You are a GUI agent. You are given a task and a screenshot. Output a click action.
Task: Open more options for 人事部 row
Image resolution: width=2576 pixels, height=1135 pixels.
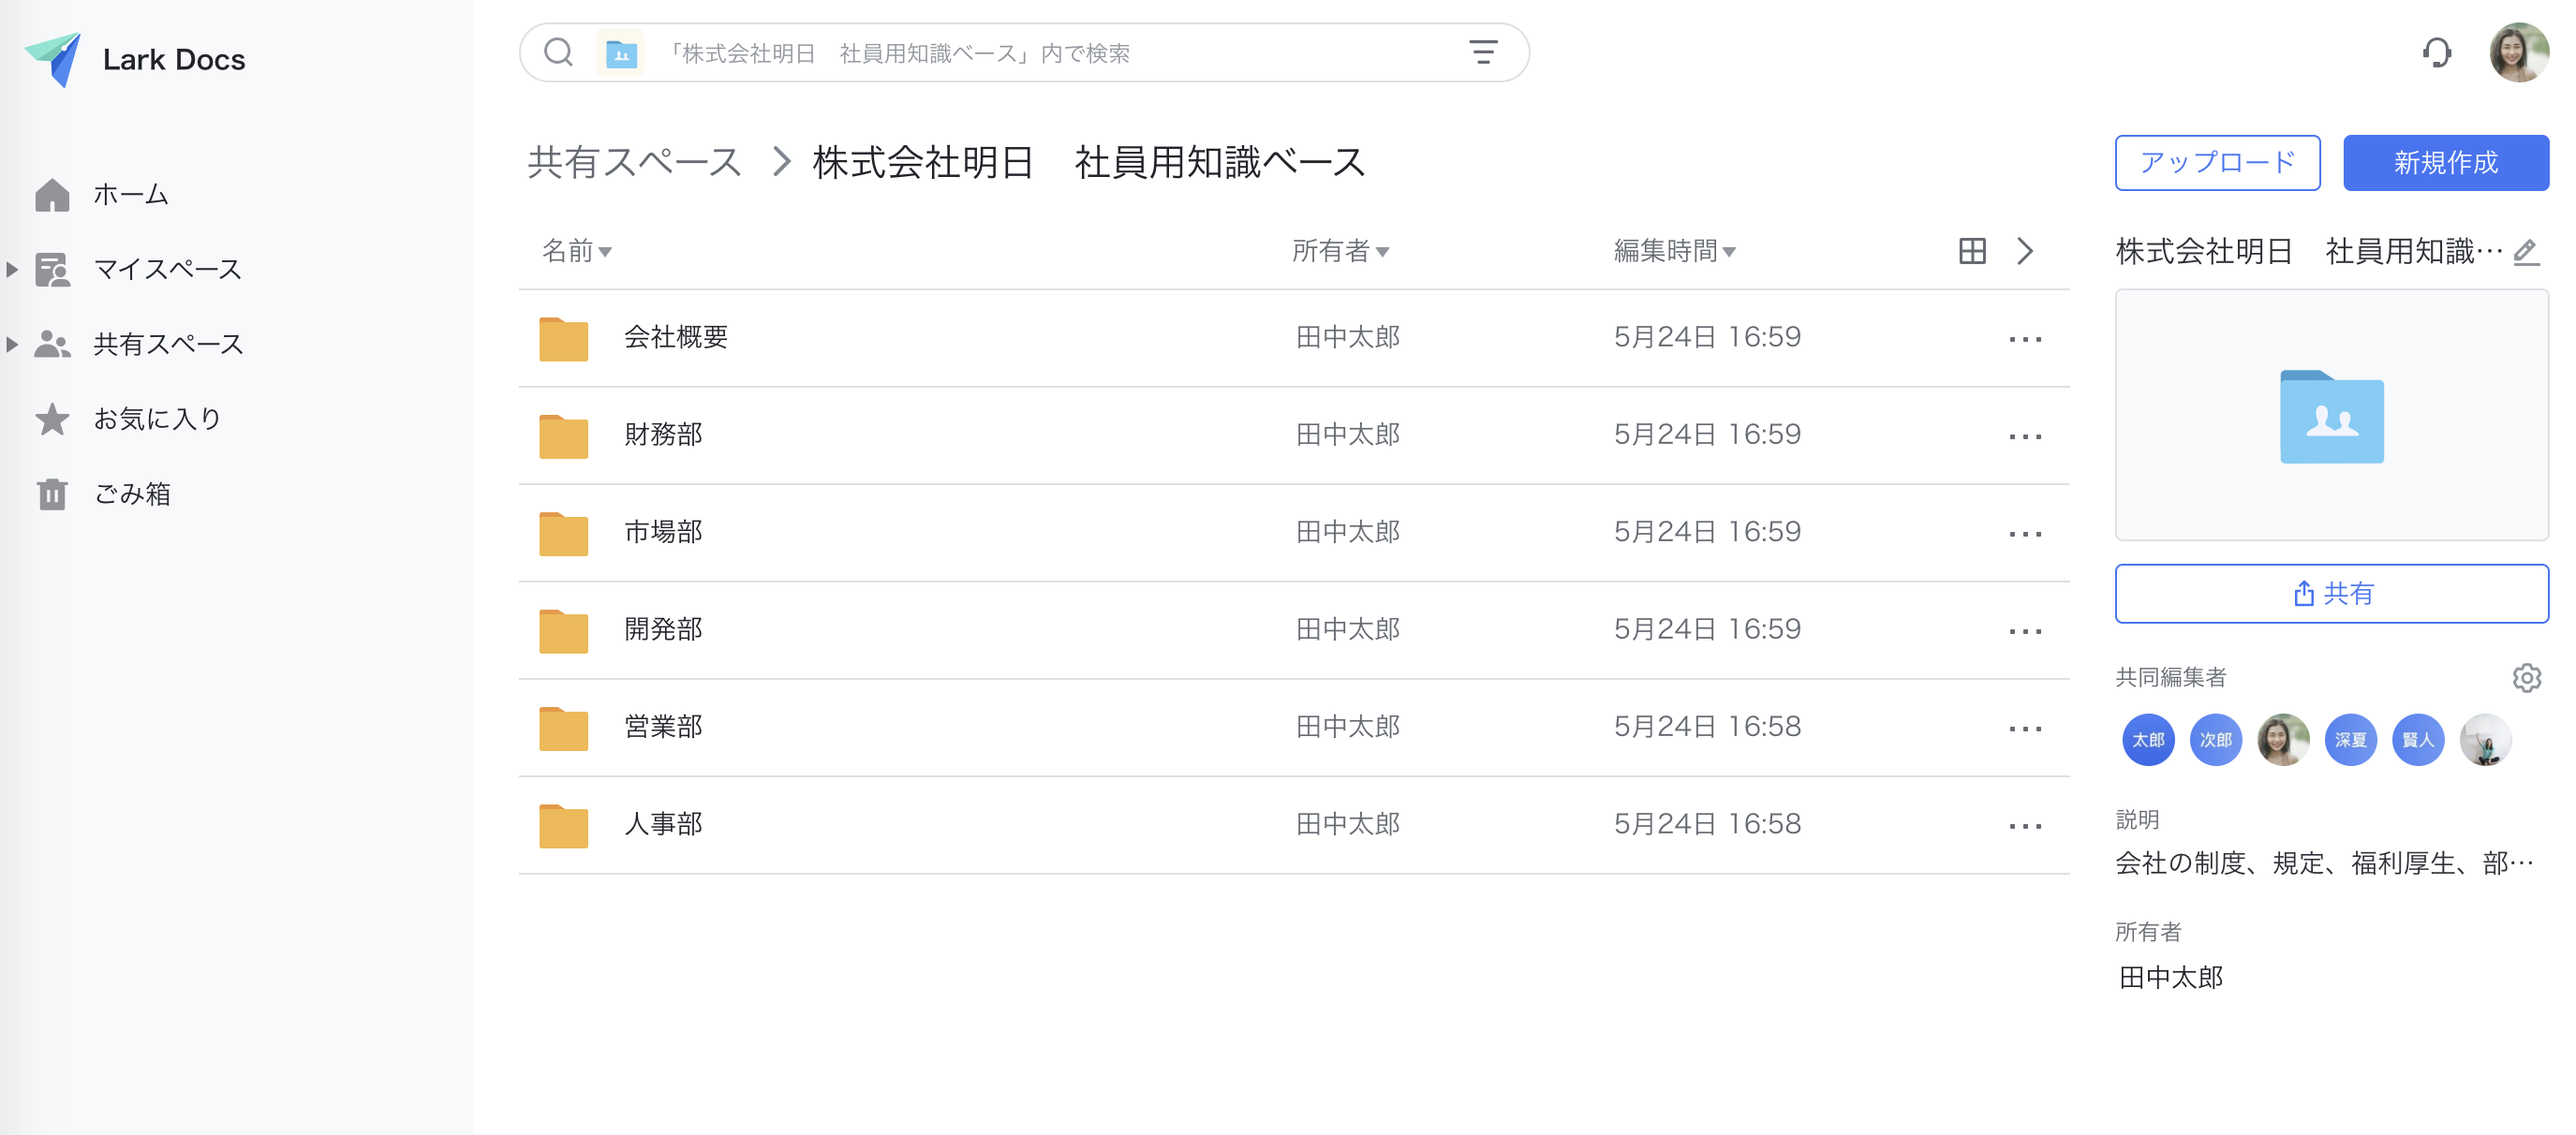point(2025,826)
